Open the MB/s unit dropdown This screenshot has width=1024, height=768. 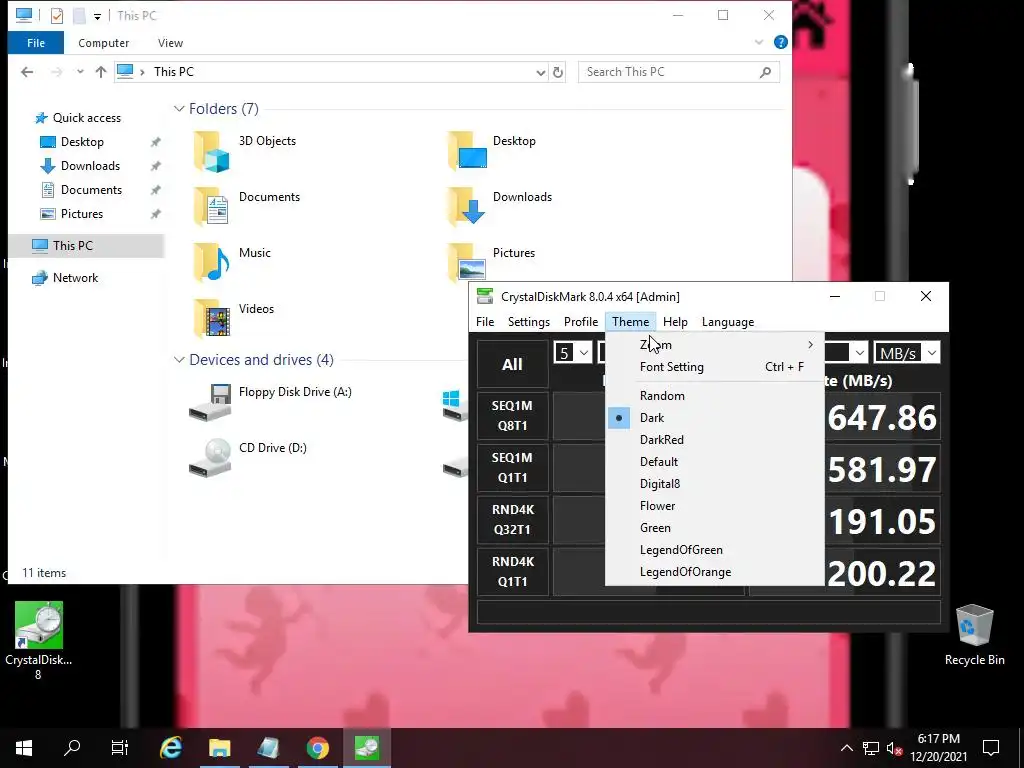tap(906, 353)
